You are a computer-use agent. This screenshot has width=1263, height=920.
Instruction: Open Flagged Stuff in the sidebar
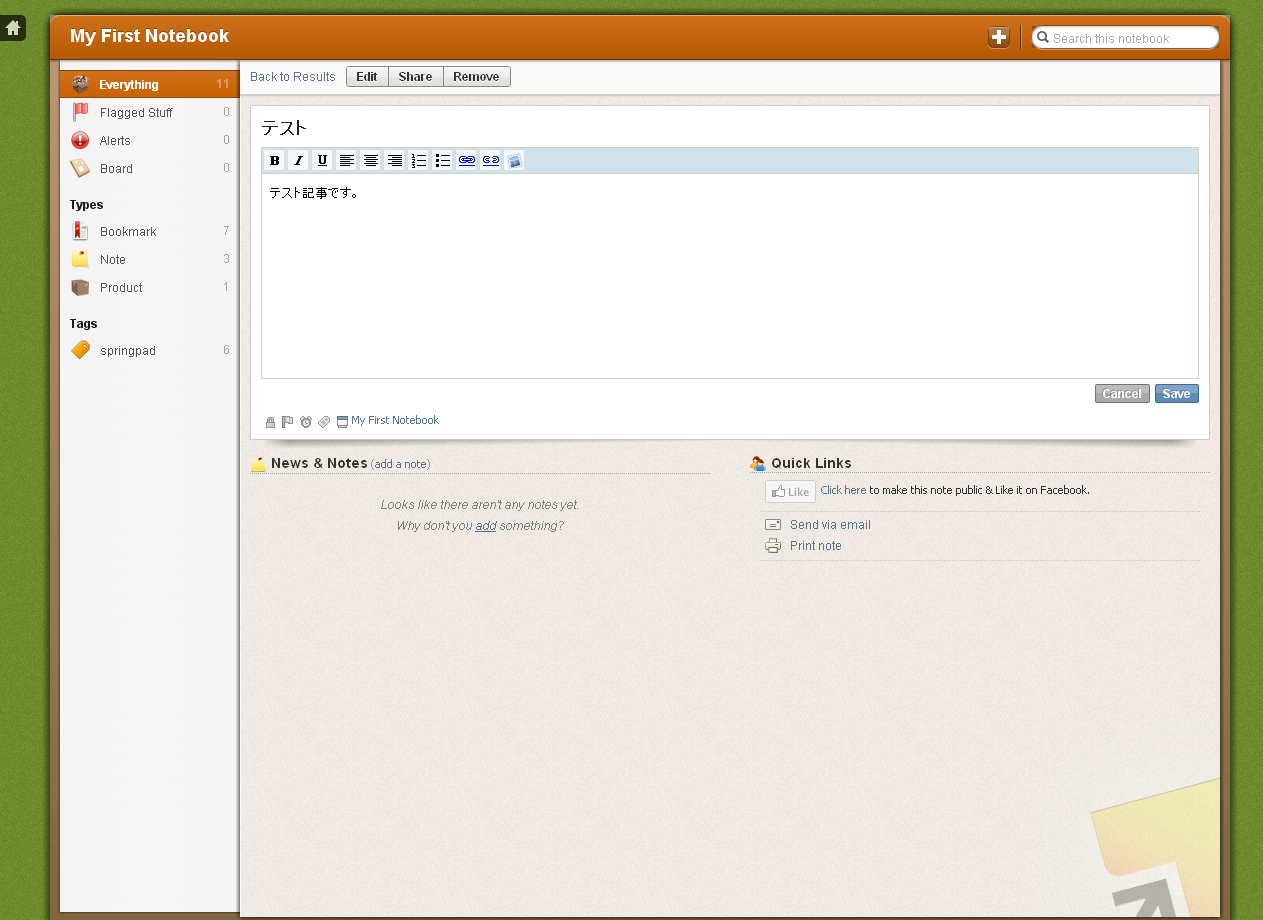point(149,112)
